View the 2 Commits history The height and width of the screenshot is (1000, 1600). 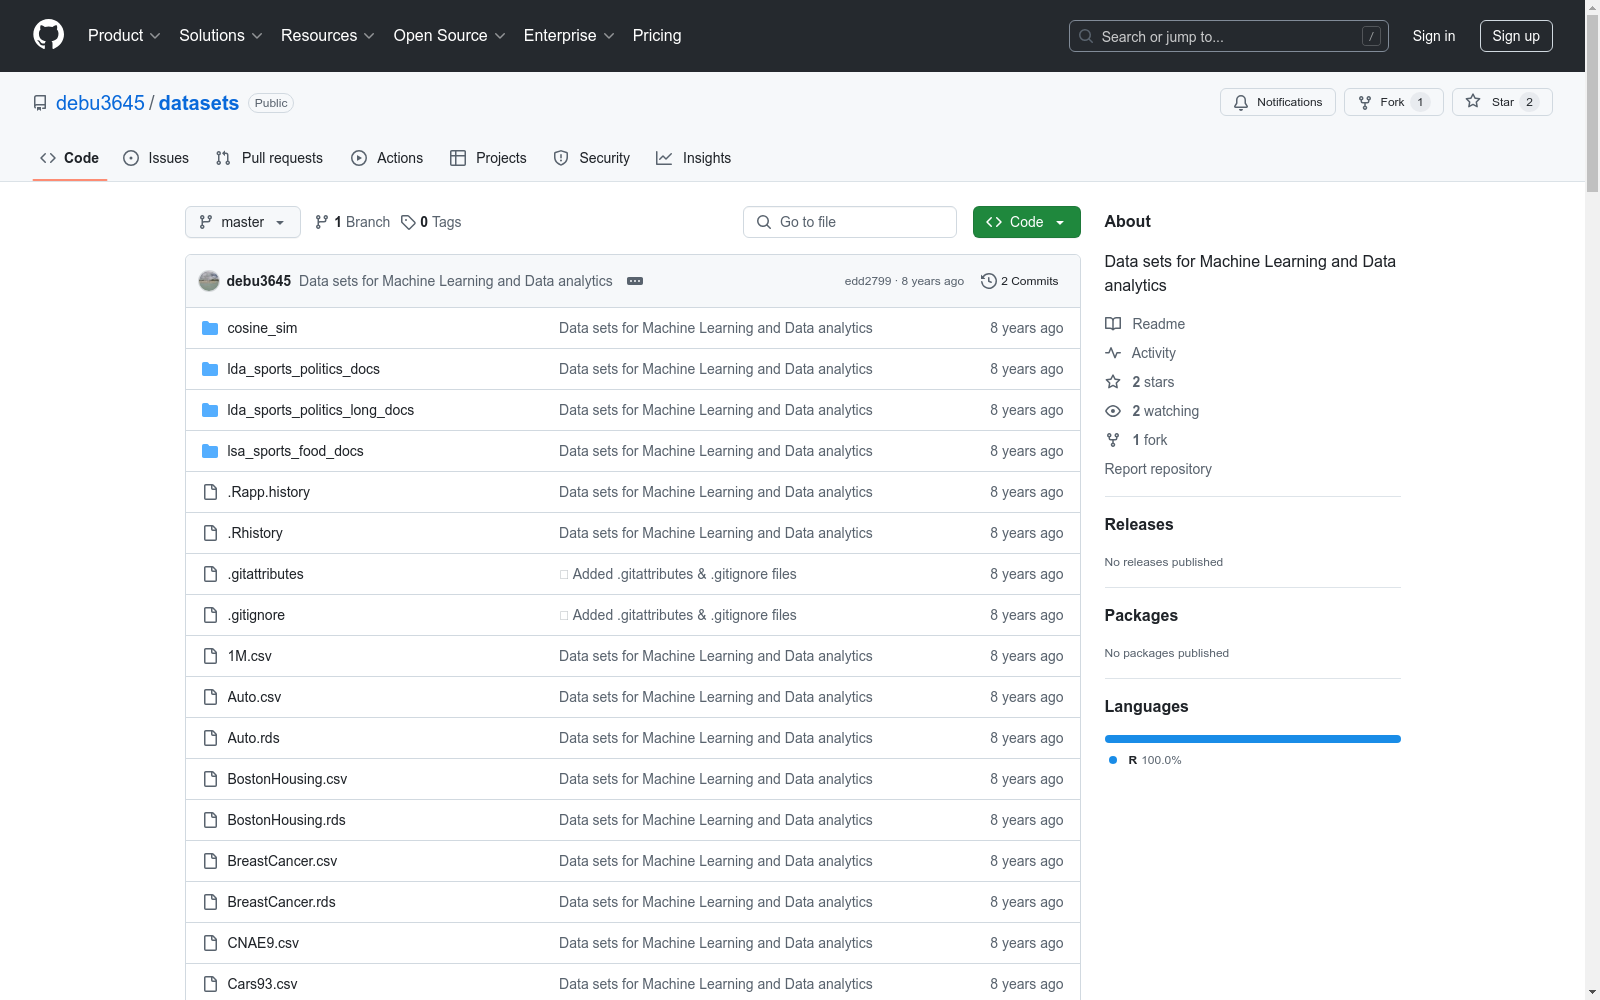tap(1020, 281)
